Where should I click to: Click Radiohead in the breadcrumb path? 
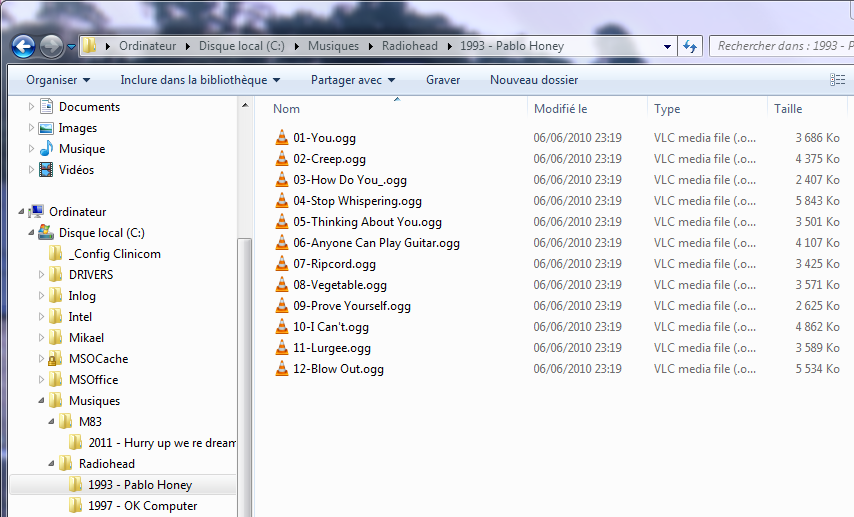pos(410,46)
